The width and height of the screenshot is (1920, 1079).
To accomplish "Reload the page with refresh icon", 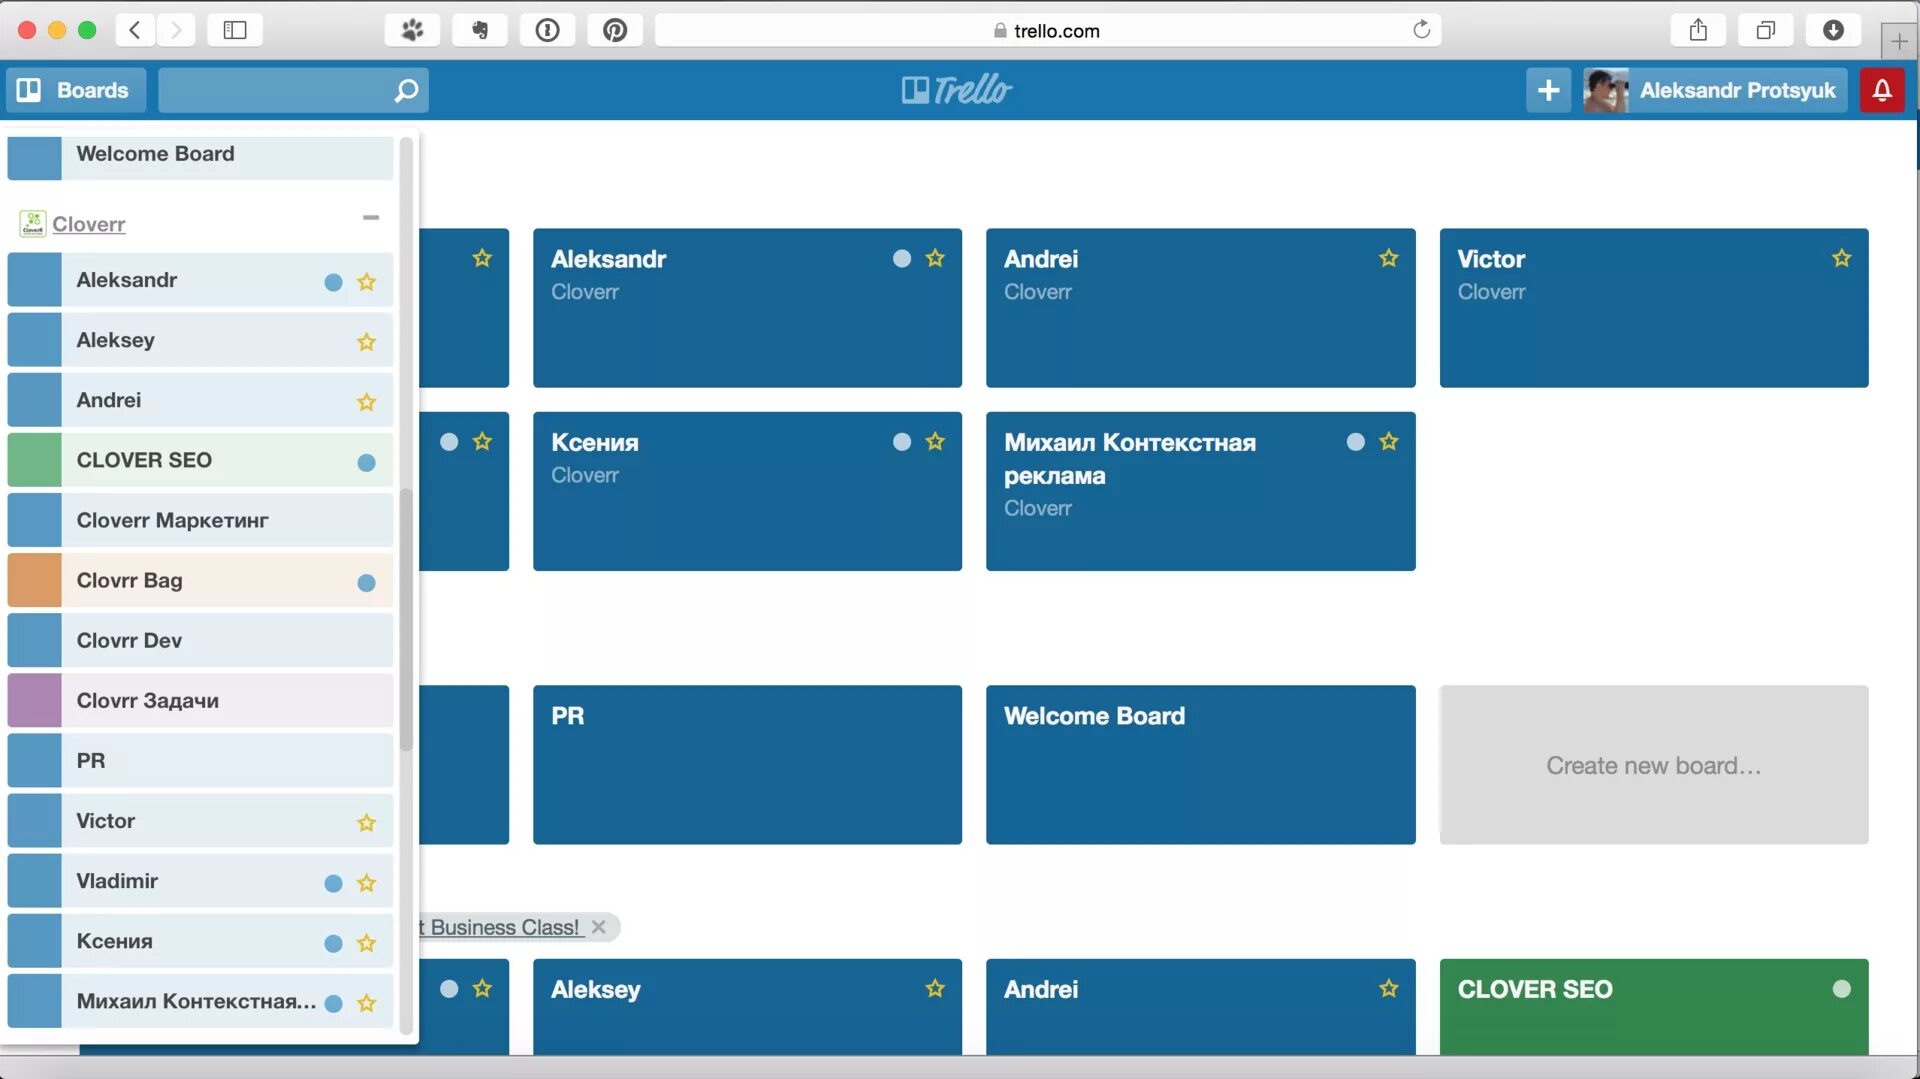I will coord(1421,30).
